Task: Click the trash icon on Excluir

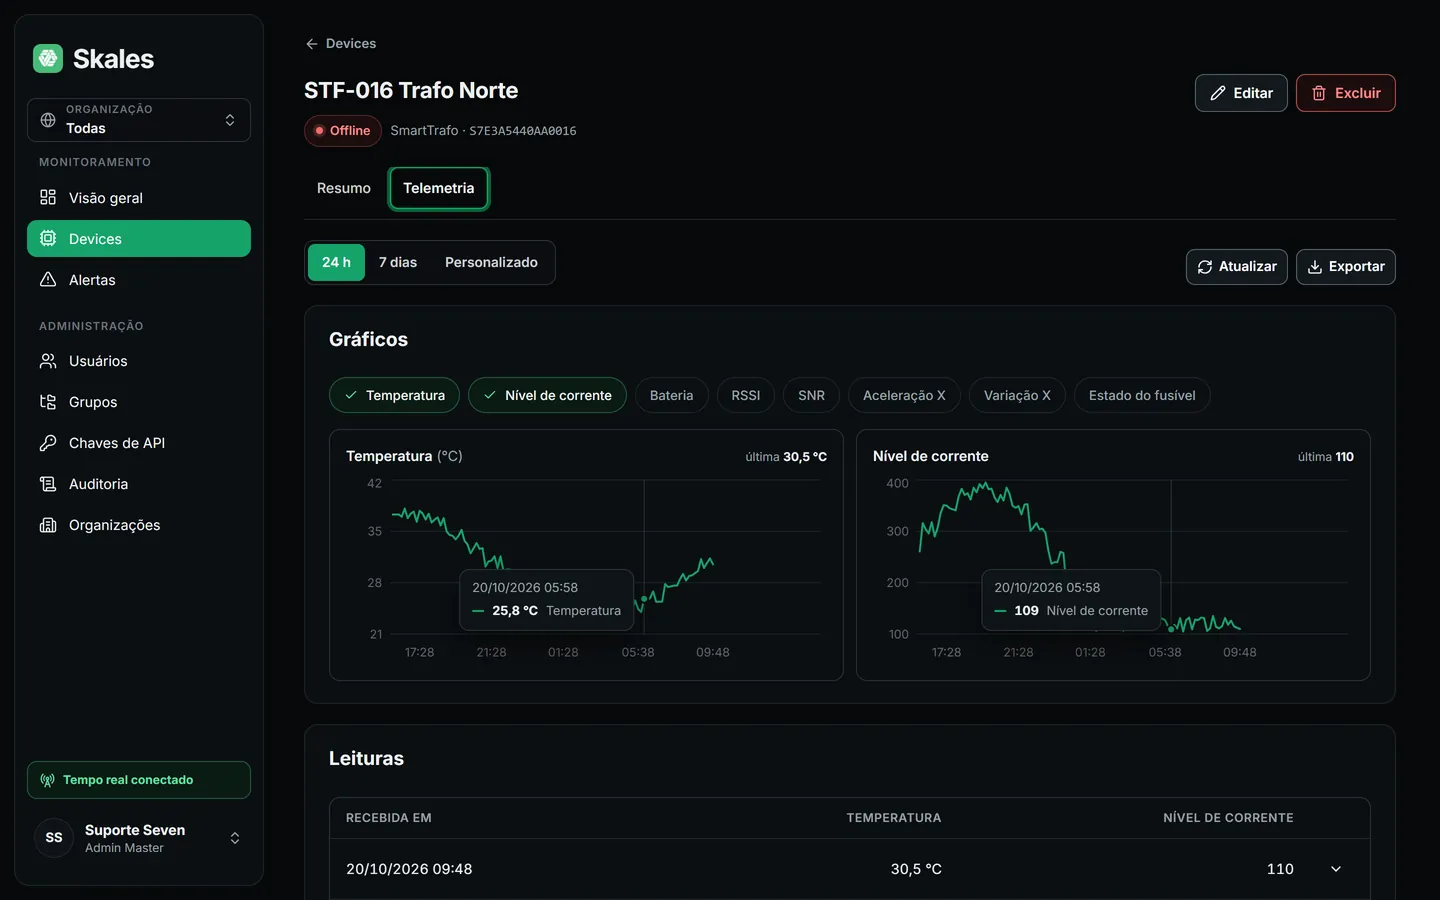Action: pyautogui.click(x=1319, y=93)
